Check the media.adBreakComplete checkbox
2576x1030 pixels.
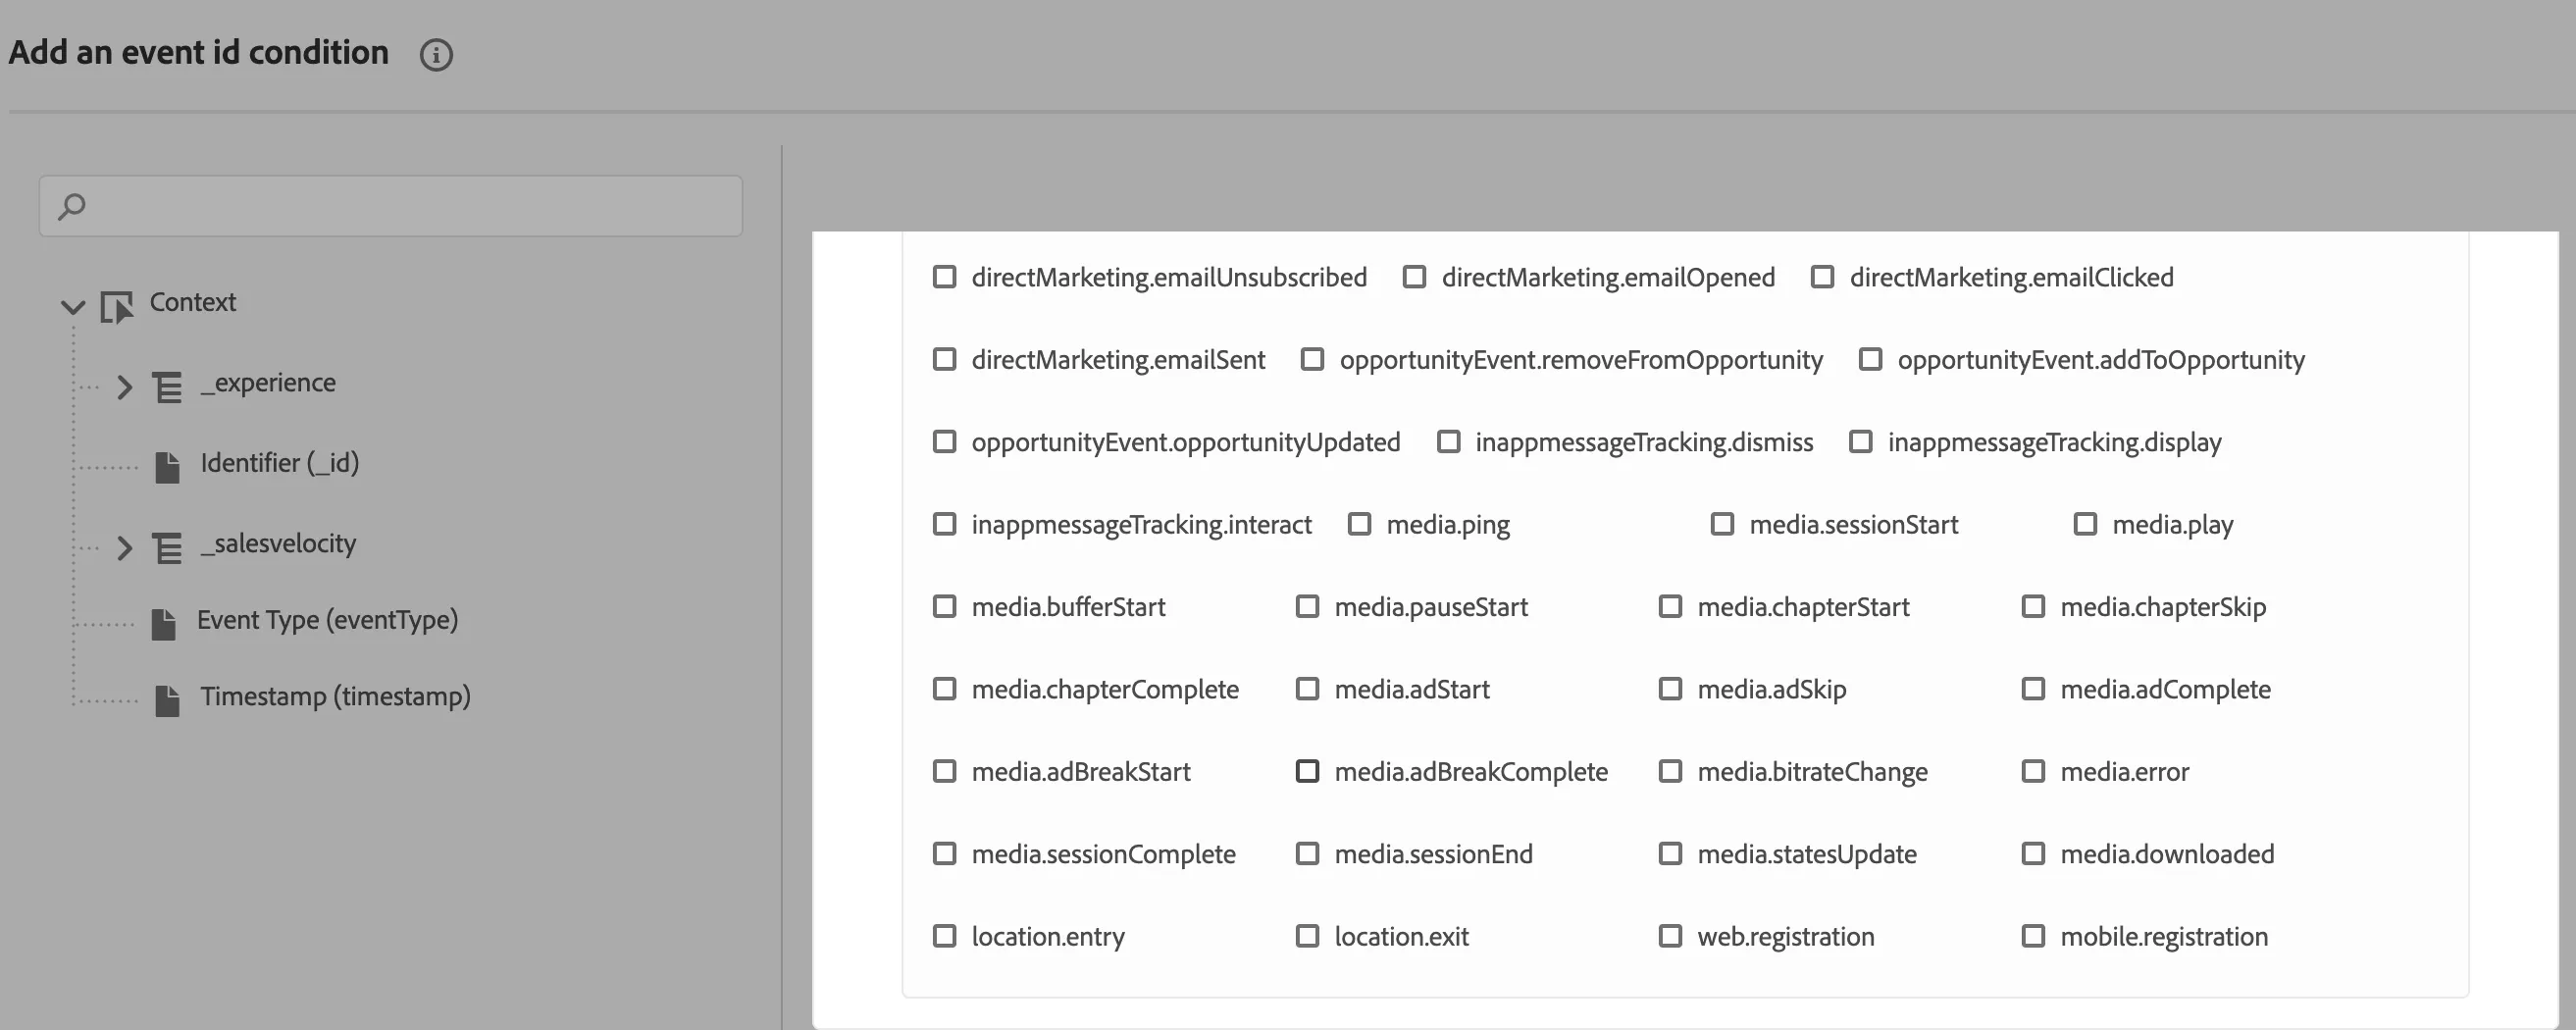(1307, 771)
